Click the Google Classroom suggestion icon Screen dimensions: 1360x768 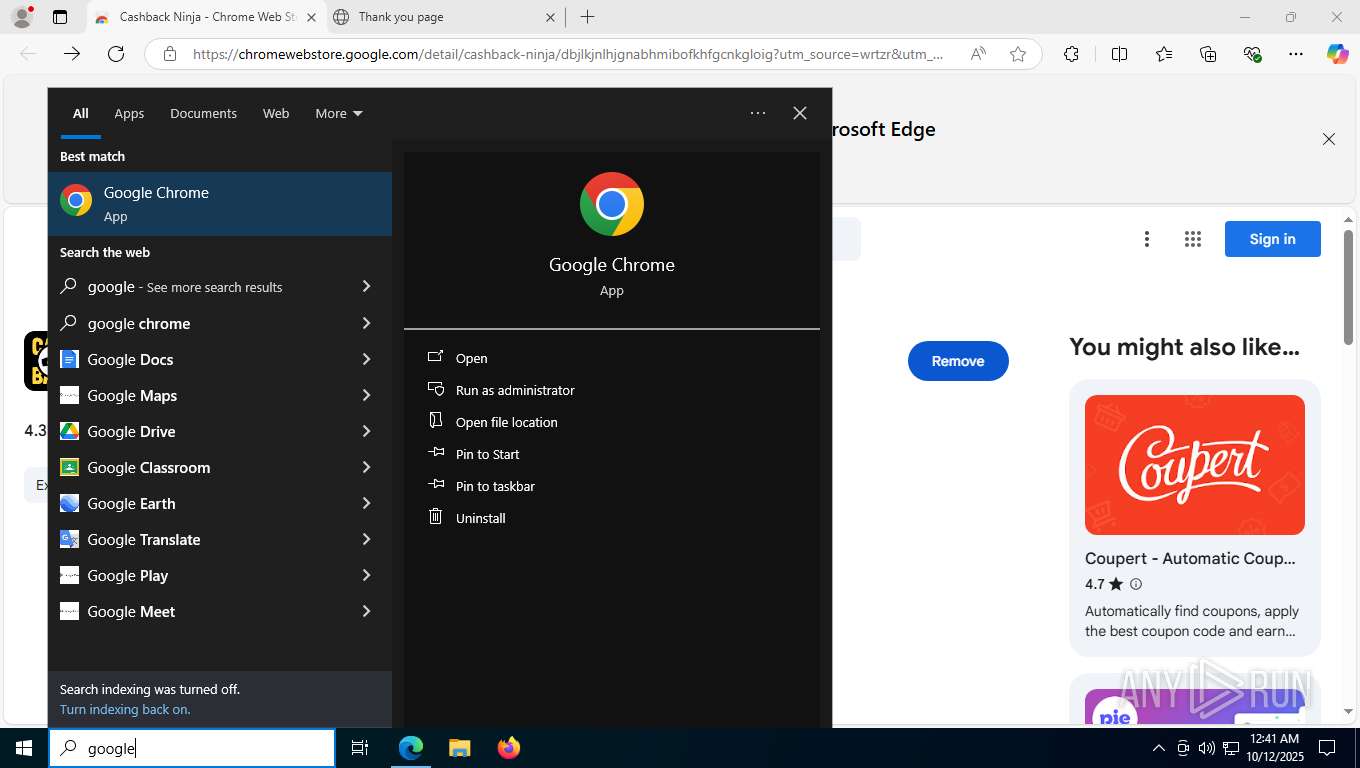(x=69, y=467)
